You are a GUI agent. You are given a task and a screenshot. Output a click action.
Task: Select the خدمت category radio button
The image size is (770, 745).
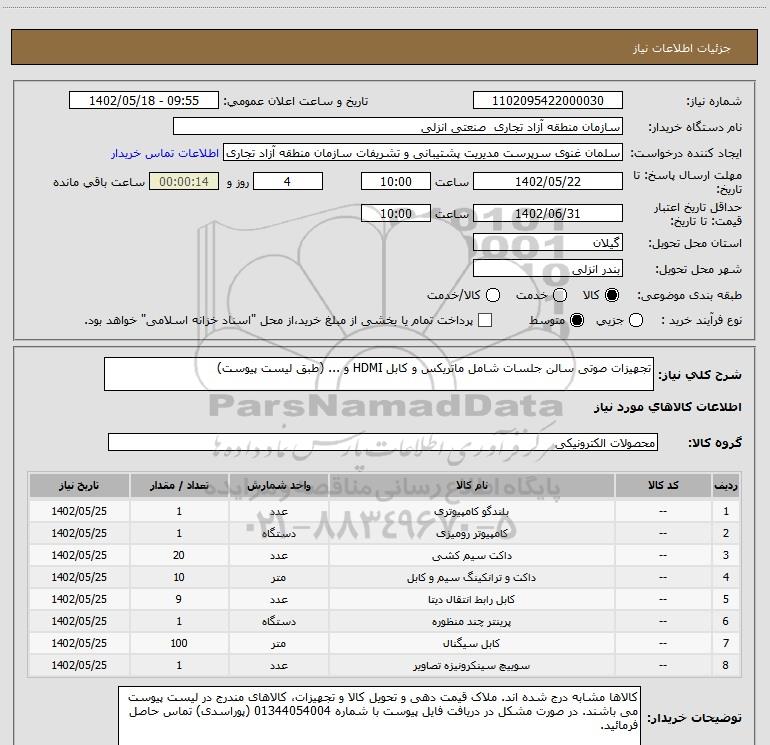pos(560,295)
